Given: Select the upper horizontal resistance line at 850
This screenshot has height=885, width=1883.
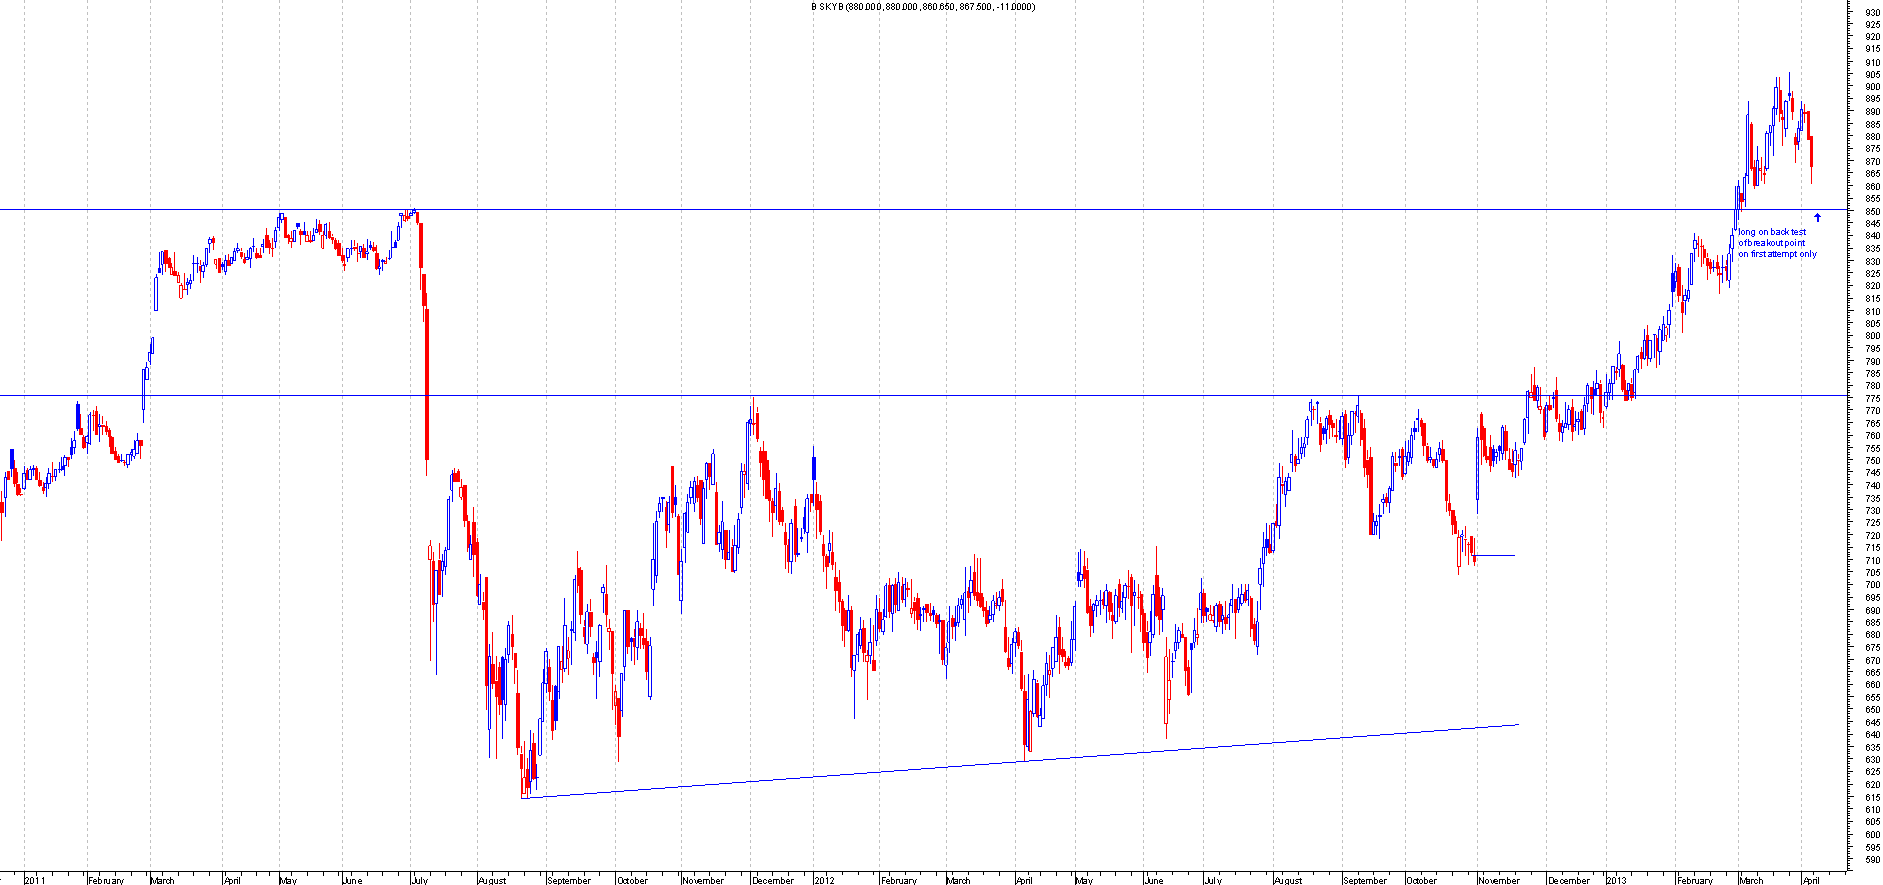Looking at the screenshot, I should pos(900,210).
